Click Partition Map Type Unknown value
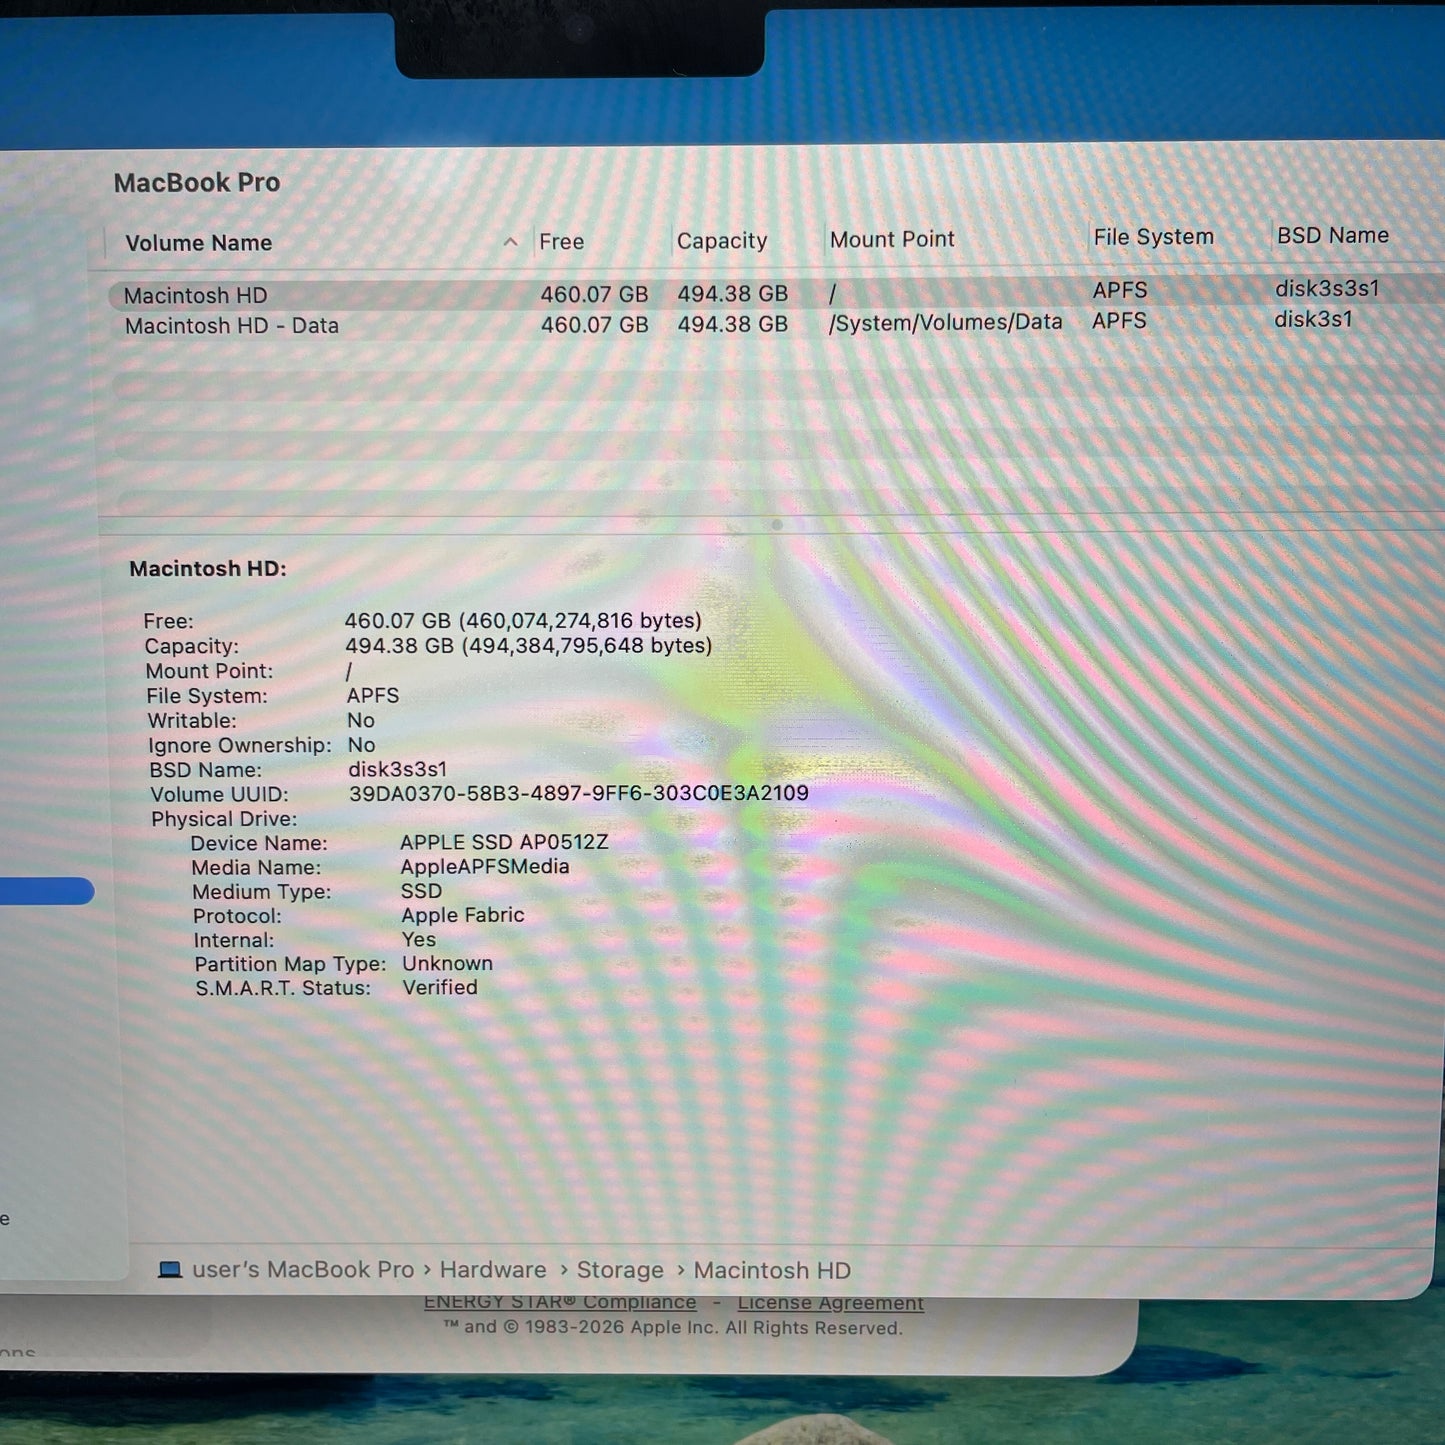Viewport: 1445px width, 1445px height. 447,963
